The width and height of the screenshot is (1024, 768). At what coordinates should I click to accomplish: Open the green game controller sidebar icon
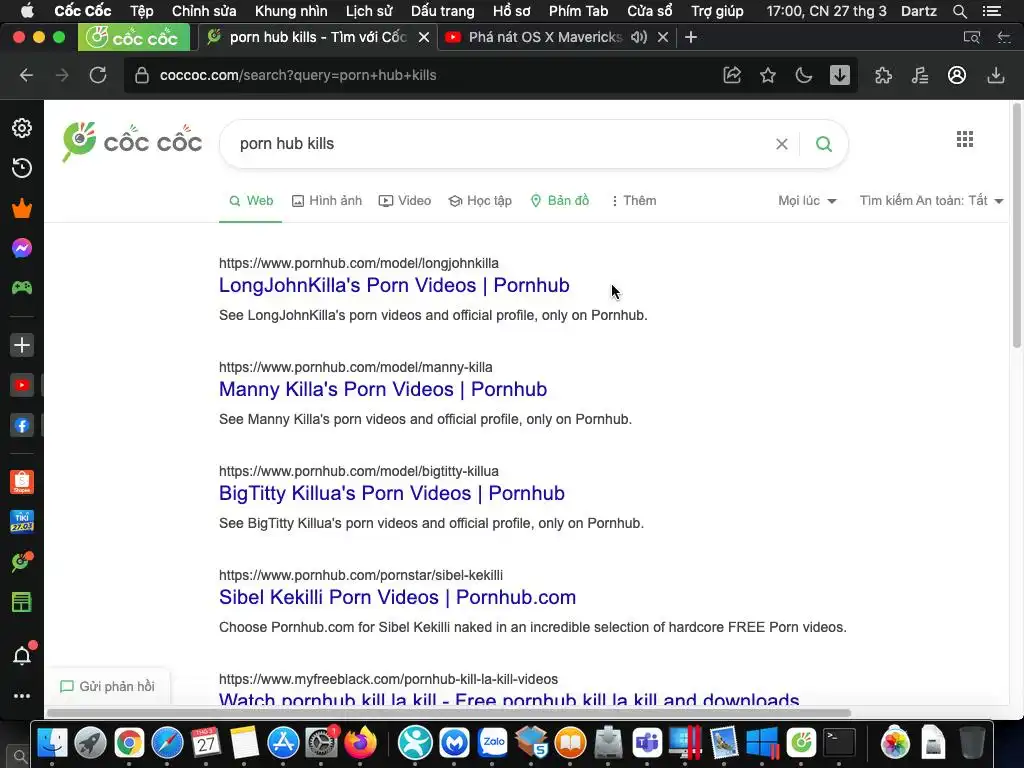22,288
